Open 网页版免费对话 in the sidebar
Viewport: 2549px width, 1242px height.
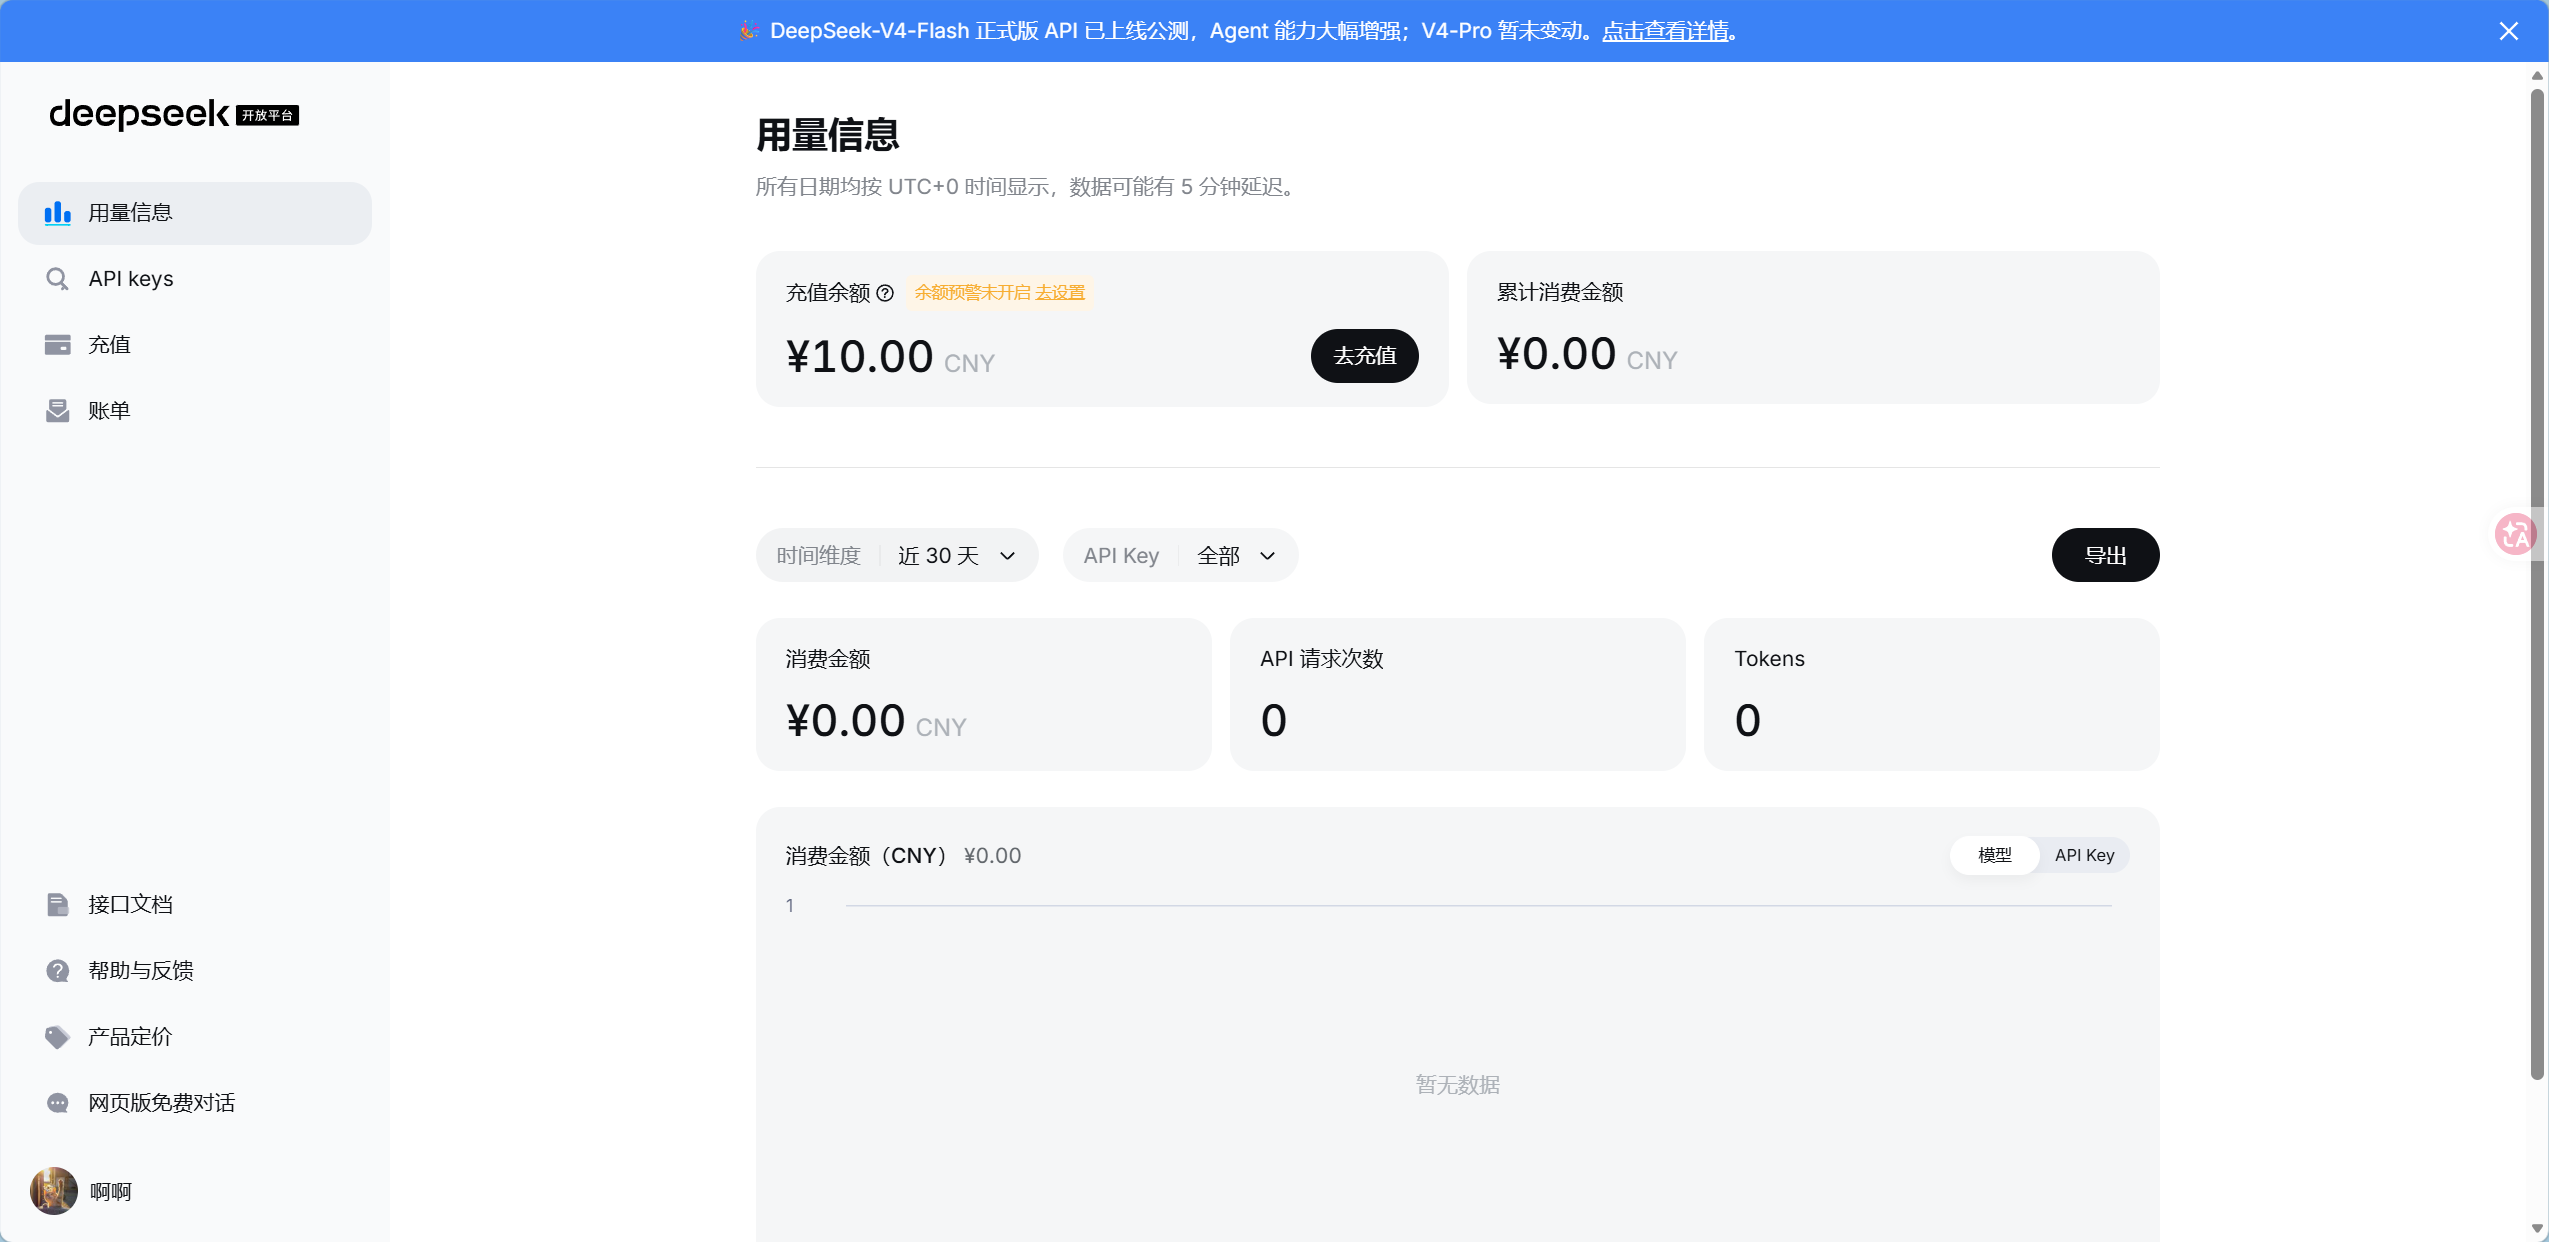tap(195, 1103)
